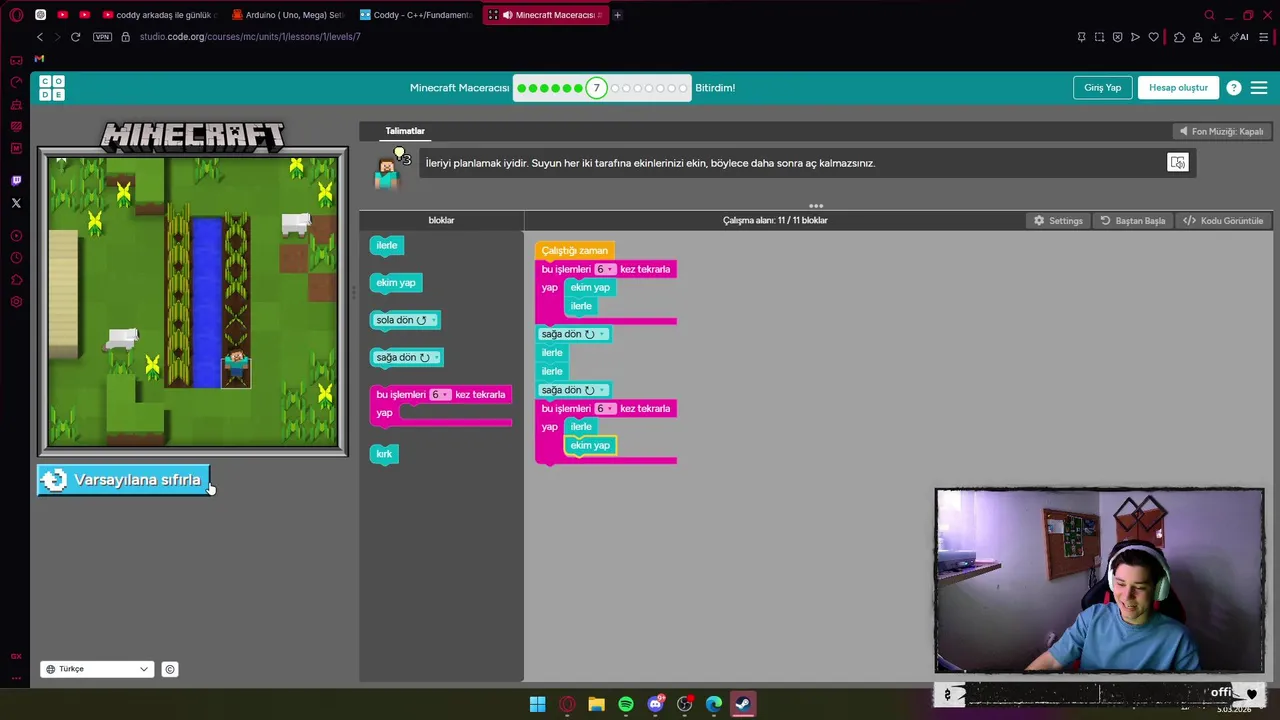
Task: Open direction dropdown on toolbox sağa dön block
Action: click(x=436, y=357)
